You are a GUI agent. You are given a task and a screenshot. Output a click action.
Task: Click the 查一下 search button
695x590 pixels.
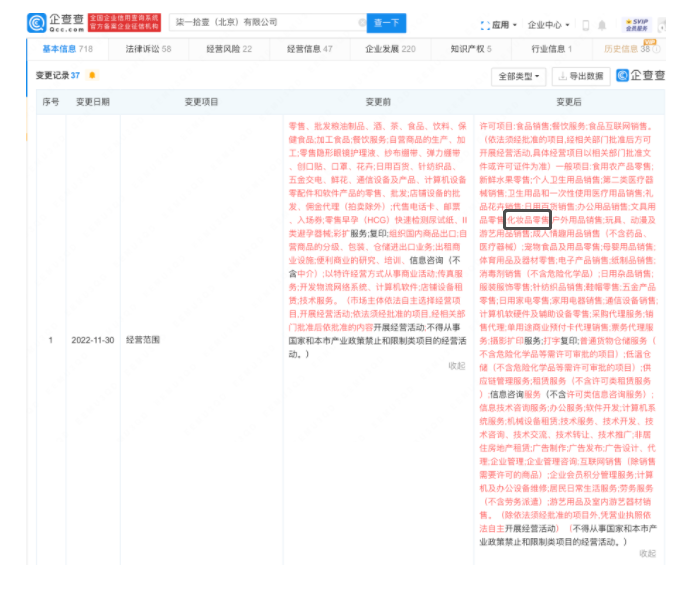[386, 23]
